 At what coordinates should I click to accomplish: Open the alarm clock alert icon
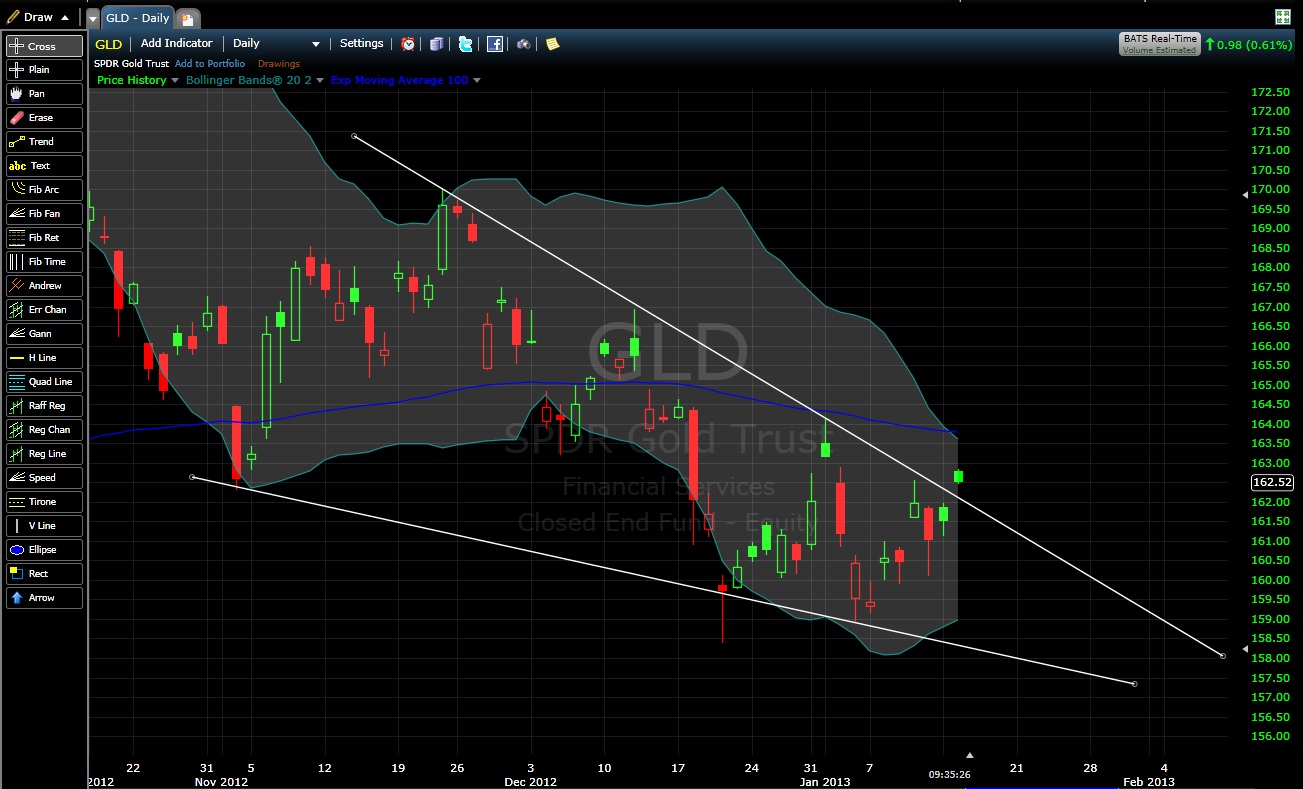click(x=408, y=44)
